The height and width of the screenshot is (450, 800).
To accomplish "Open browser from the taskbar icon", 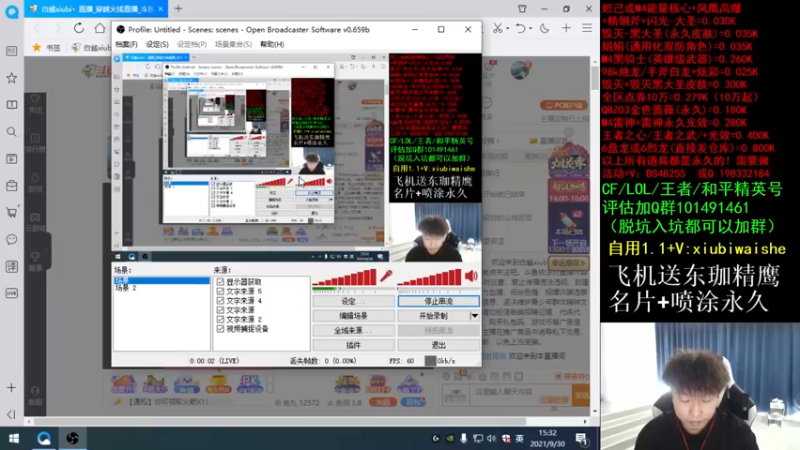I will point(44,438).
